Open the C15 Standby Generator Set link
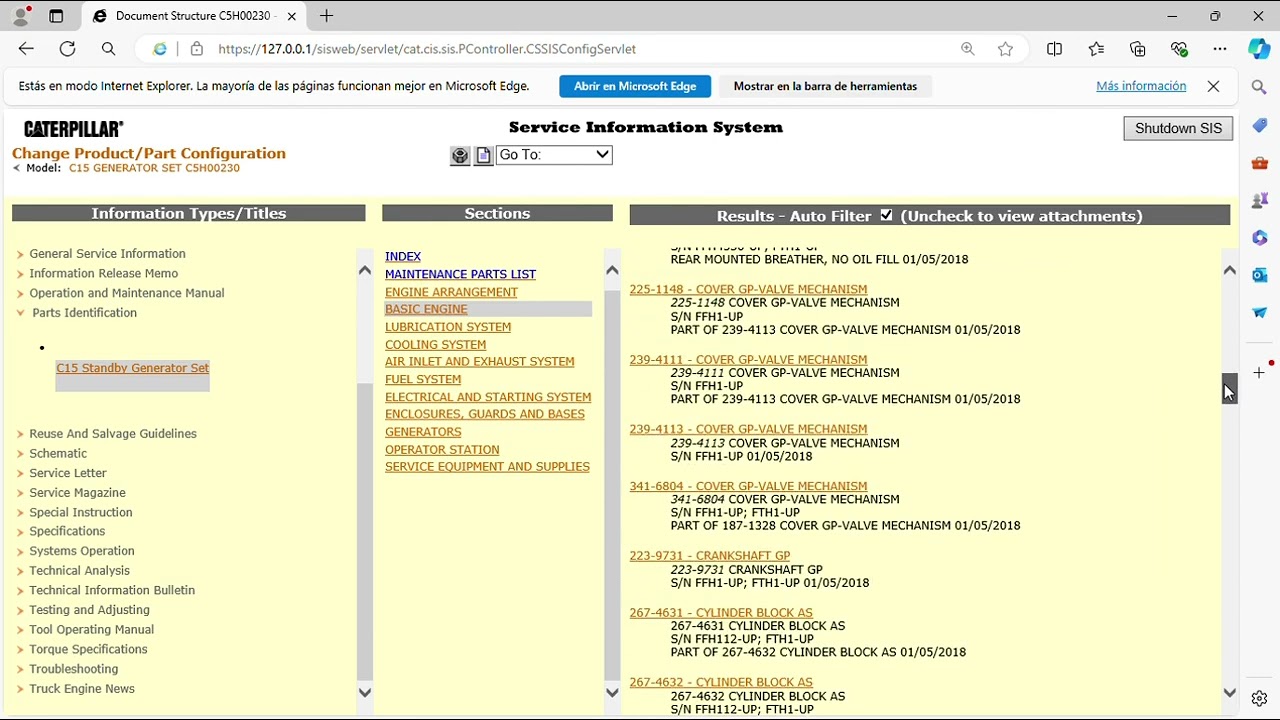This screenshot has height=720, width=1280. [133, 368]
